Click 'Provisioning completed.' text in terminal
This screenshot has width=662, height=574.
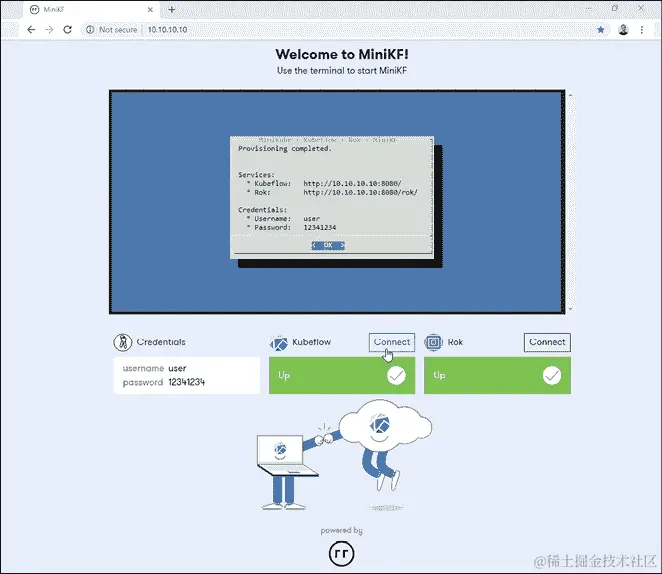pos(285,149)
